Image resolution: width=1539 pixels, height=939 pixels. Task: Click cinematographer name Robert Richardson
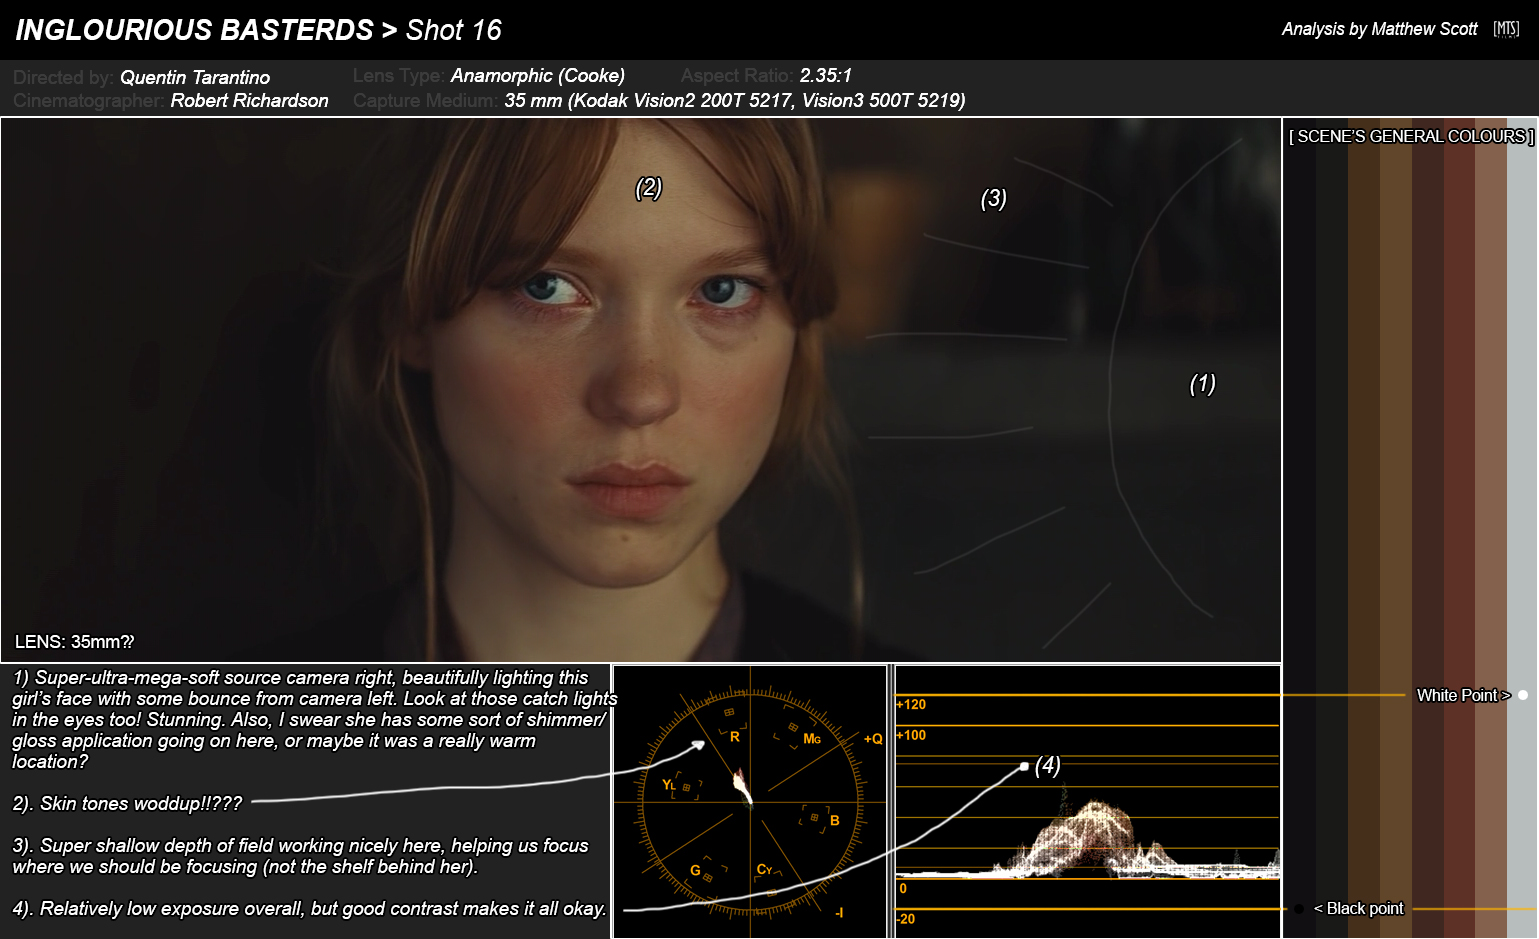tap(249, 100)
